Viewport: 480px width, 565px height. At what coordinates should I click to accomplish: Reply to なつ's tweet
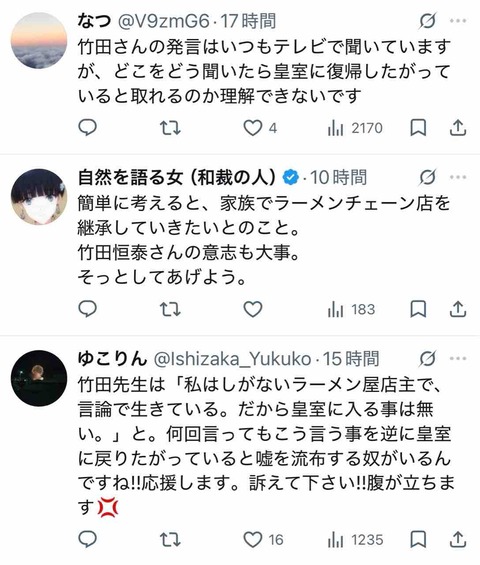(88, 128)
